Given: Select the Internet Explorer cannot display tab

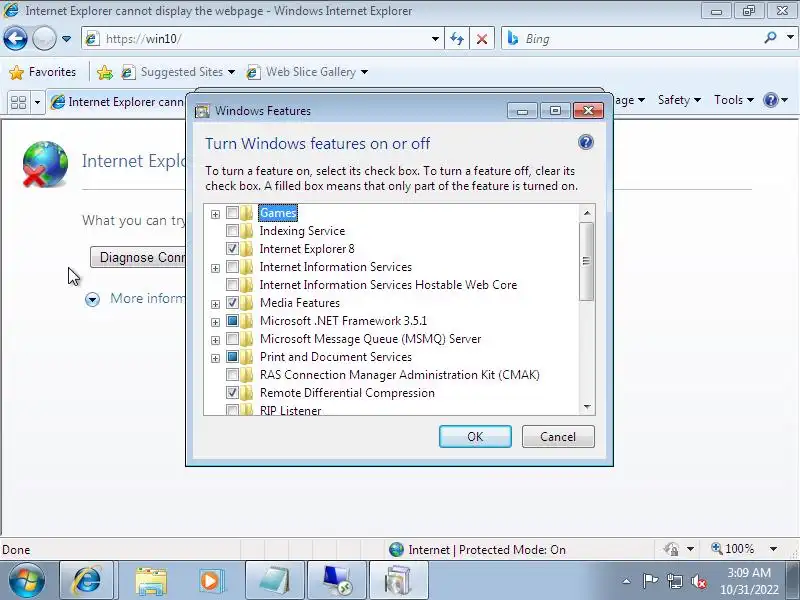Looking at the screenshot, I should (x=117, y=102).
